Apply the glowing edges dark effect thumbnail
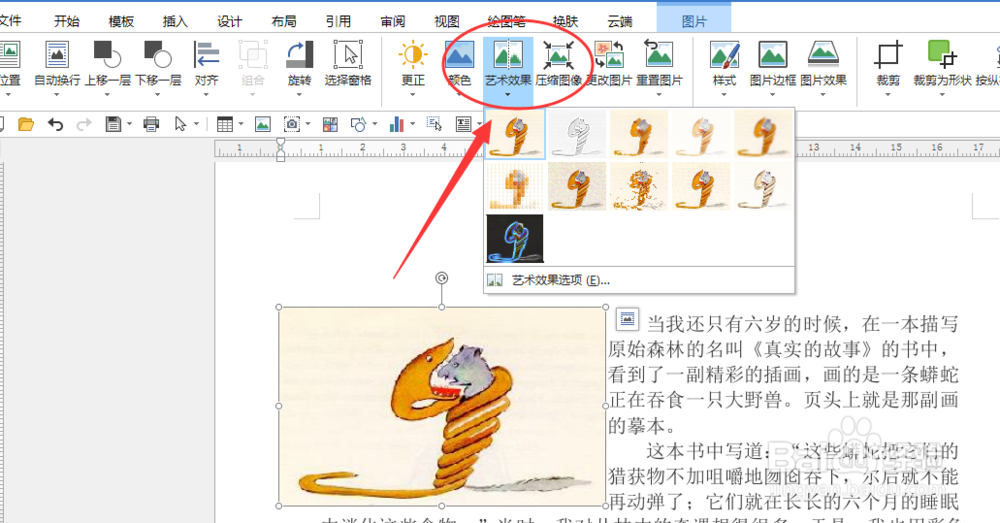The width and height of the screenshot is (1000, 523). [515, 239]
